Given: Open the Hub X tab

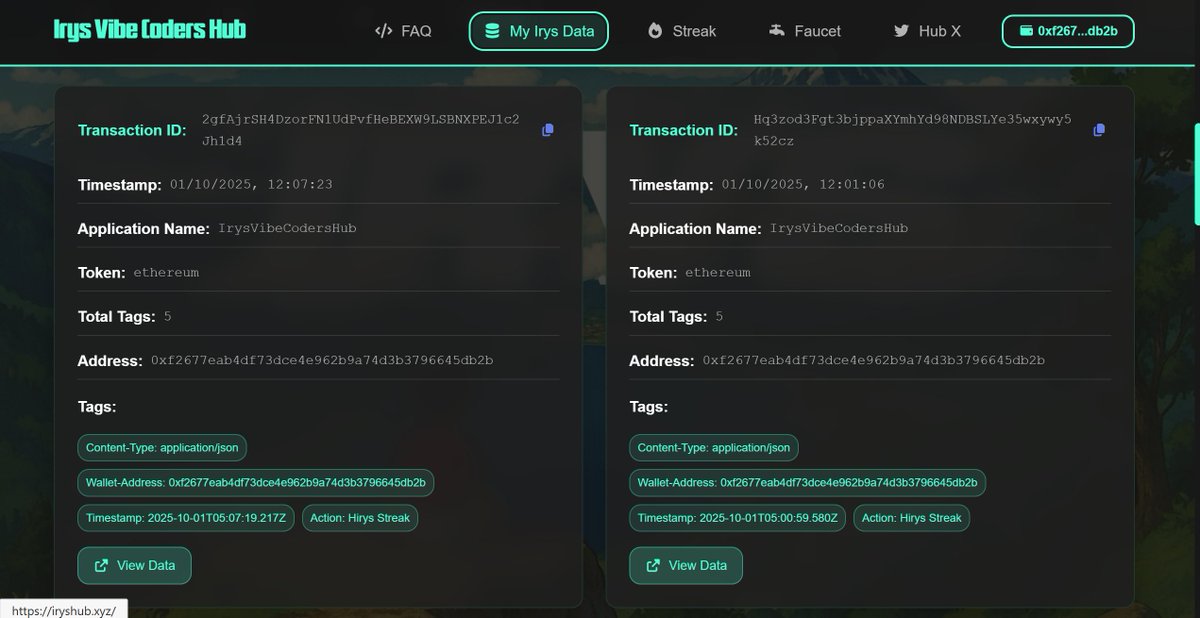Looking at the screenshot, I should pos(927,31).
